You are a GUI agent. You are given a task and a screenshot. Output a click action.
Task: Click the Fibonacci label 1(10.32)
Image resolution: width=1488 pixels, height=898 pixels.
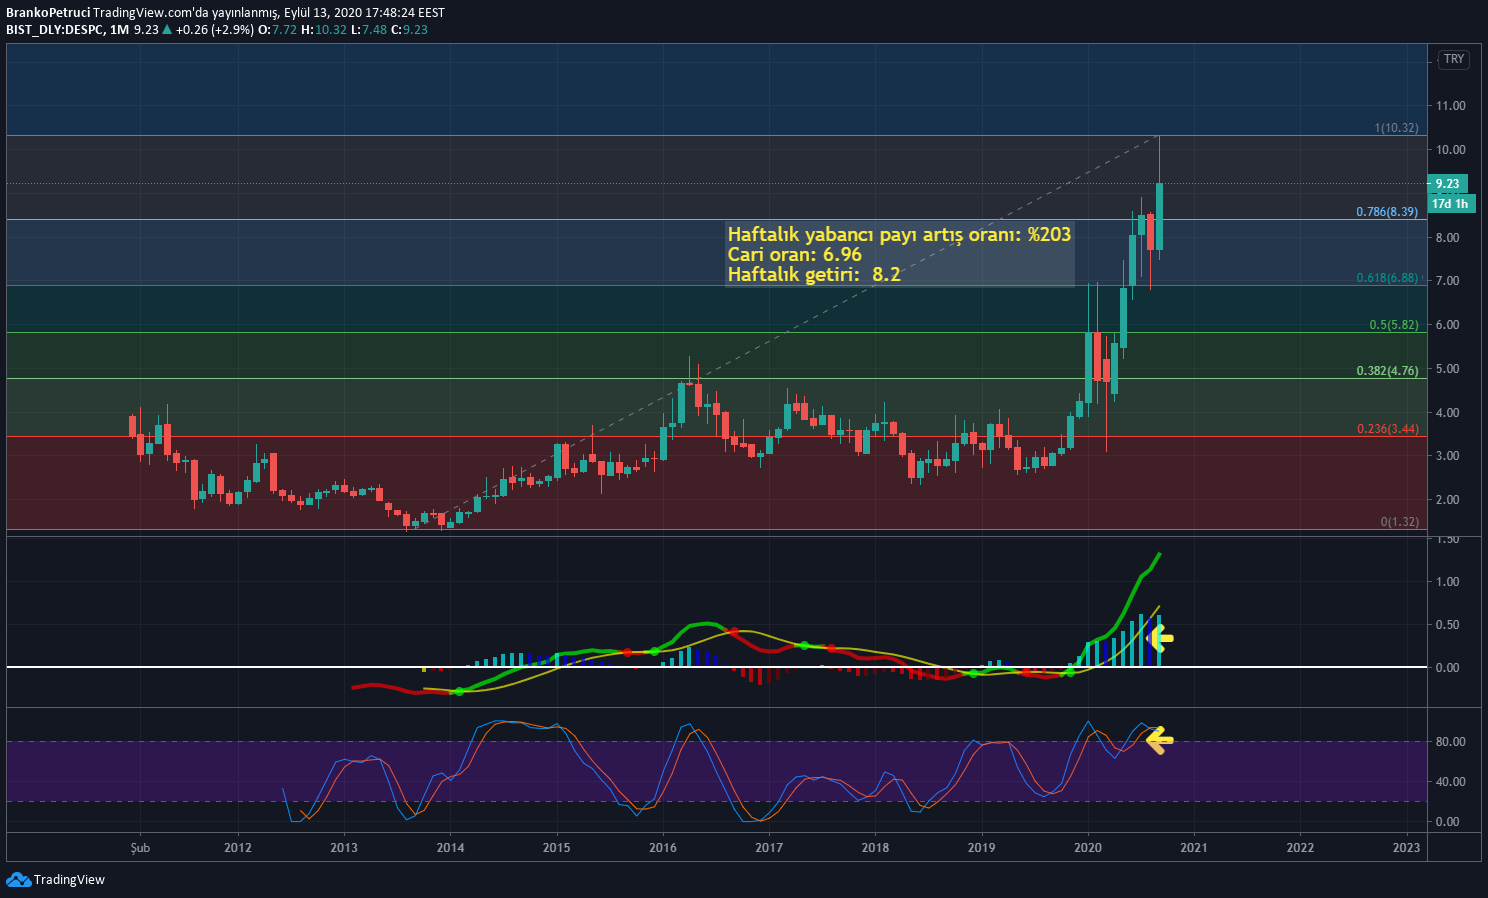(x=1396, y=128)
